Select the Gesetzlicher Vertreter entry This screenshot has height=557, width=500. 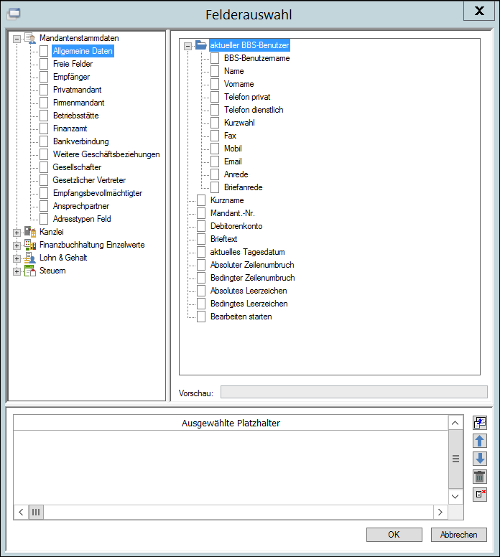coord(89,180)
